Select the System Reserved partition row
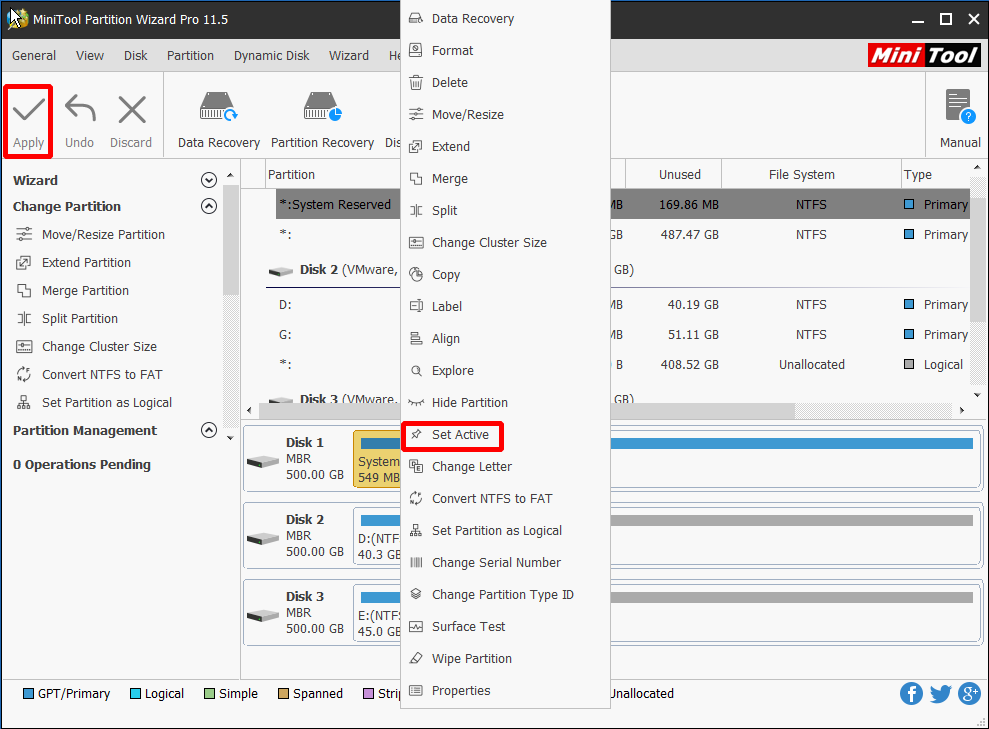Image resolution: width=989 pixels, height=729 pixels. (x=623, y=204)
